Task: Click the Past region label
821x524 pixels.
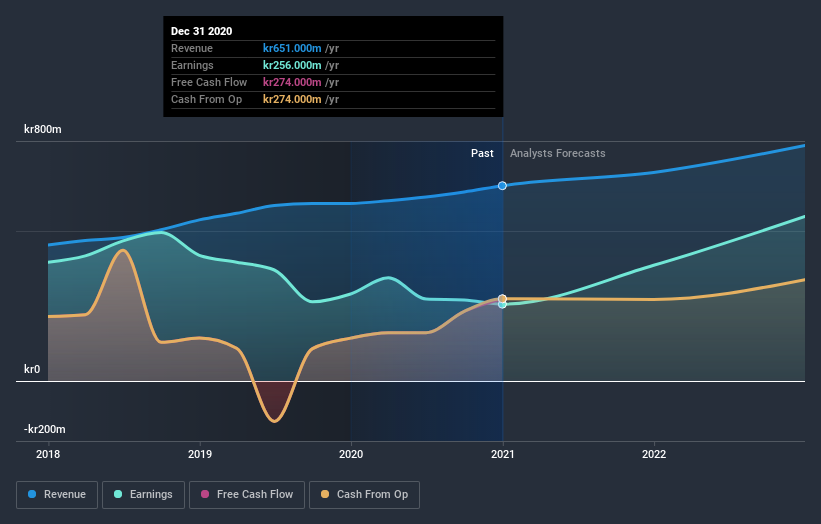Action: point(482,153)
